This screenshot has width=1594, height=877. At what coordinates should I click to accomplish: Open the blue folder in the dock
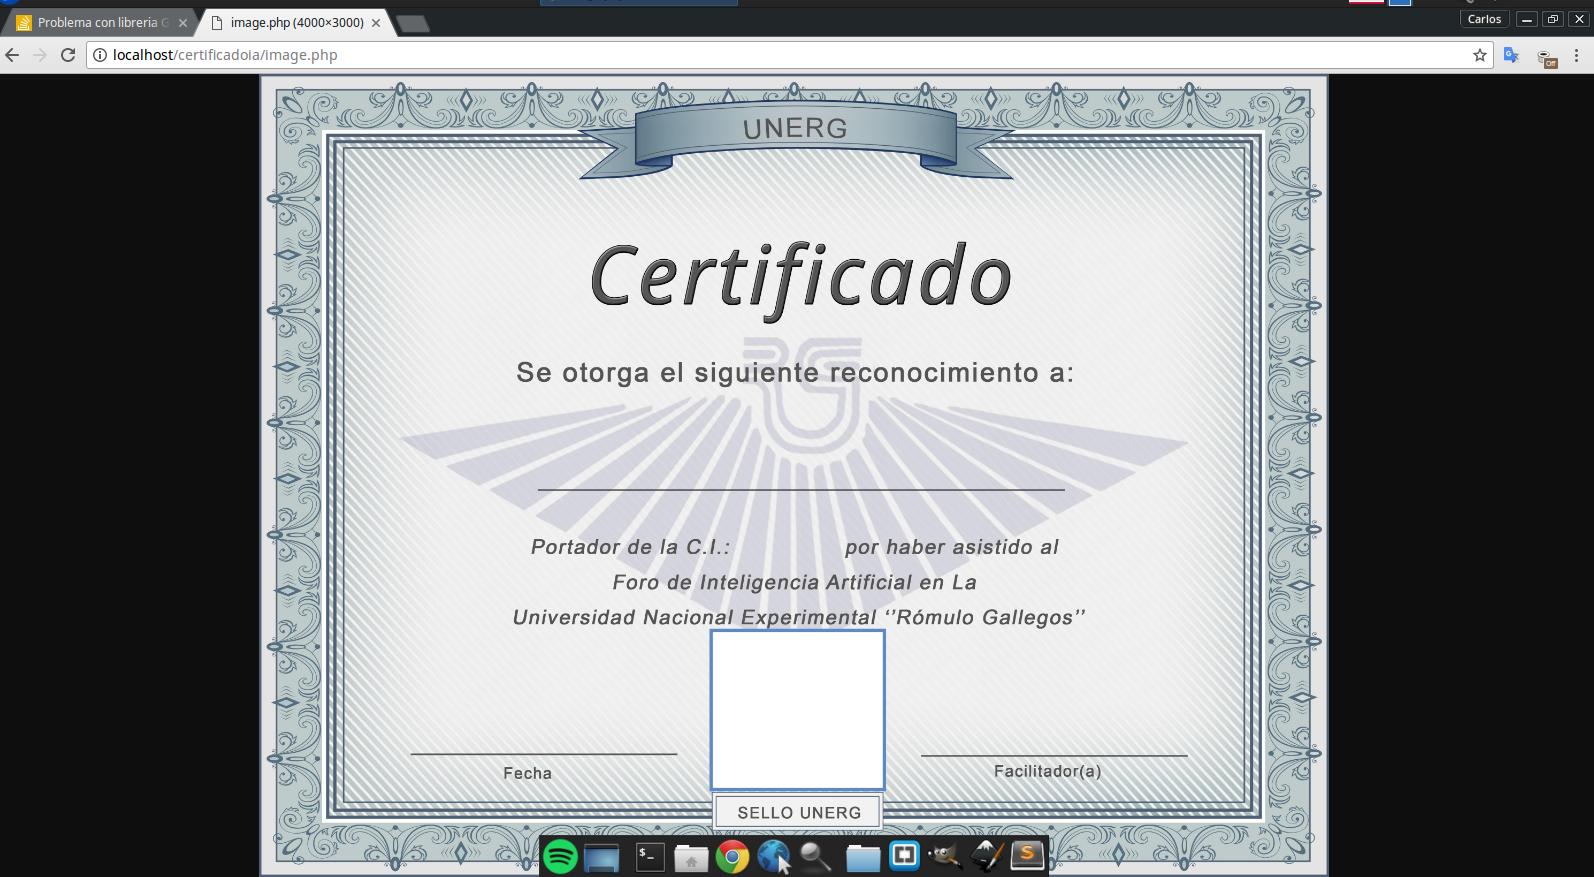[862, 858]
